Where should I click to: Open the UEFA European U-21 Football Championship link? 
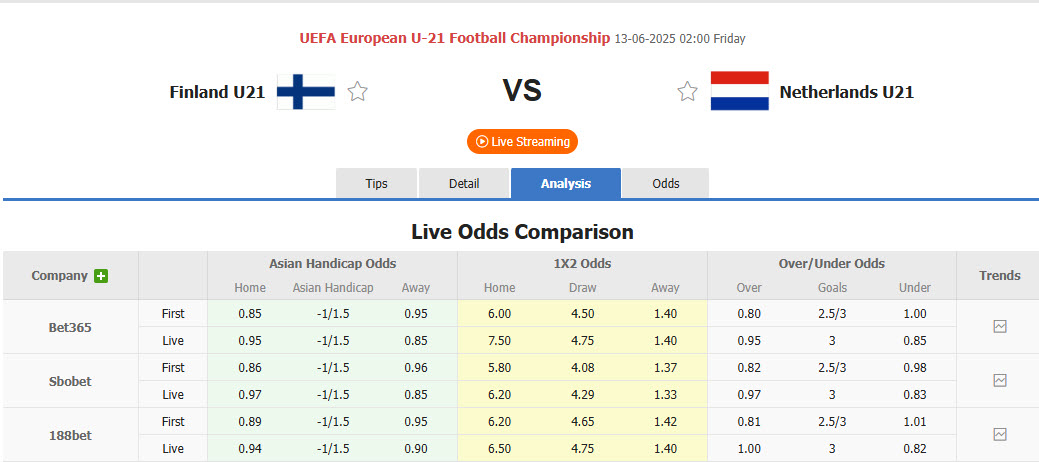pos(454,38)
